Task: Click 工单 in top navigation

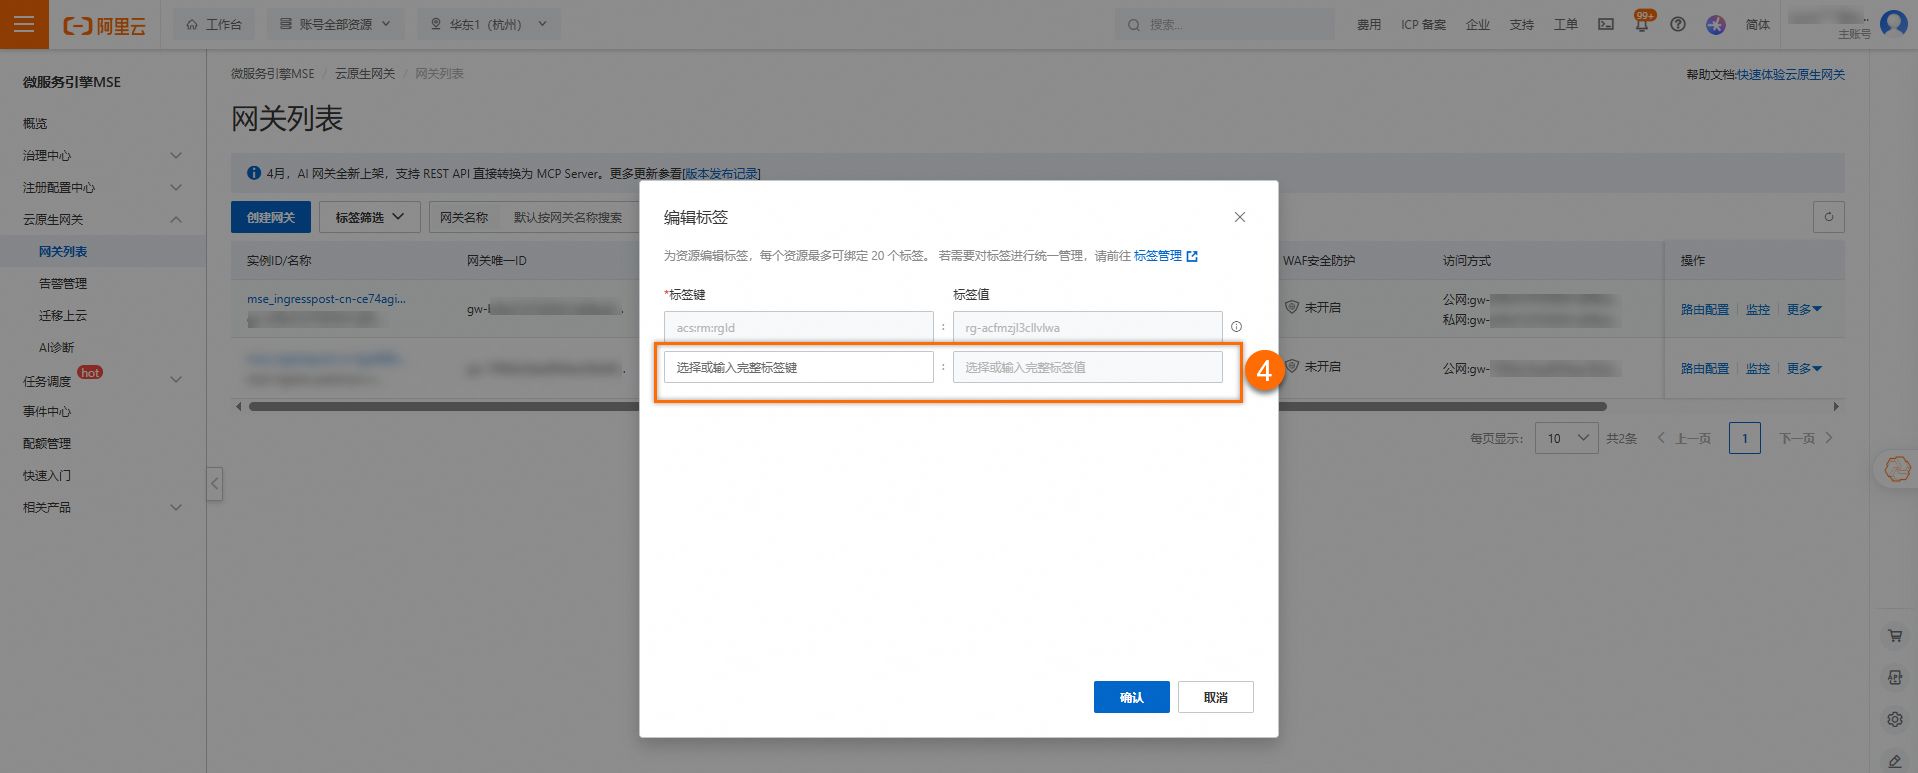Action: pos(1566,24)
